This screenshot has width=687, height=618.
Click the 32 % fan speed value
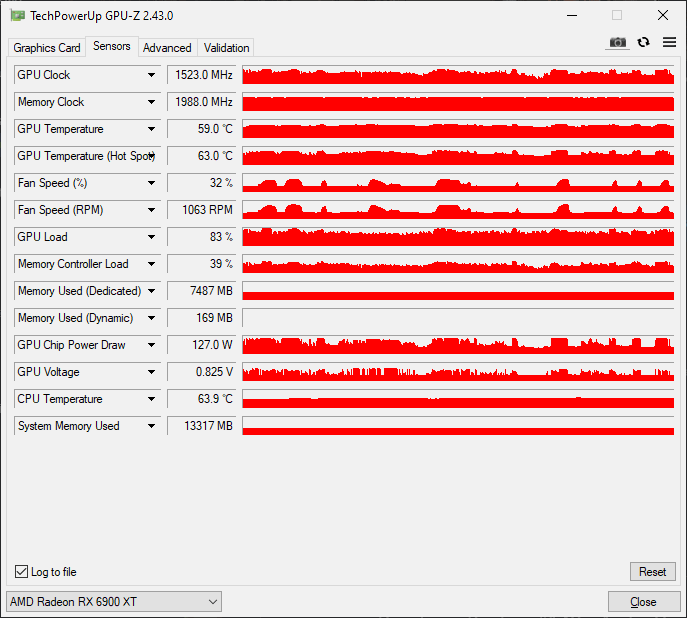tap(201, 183)
